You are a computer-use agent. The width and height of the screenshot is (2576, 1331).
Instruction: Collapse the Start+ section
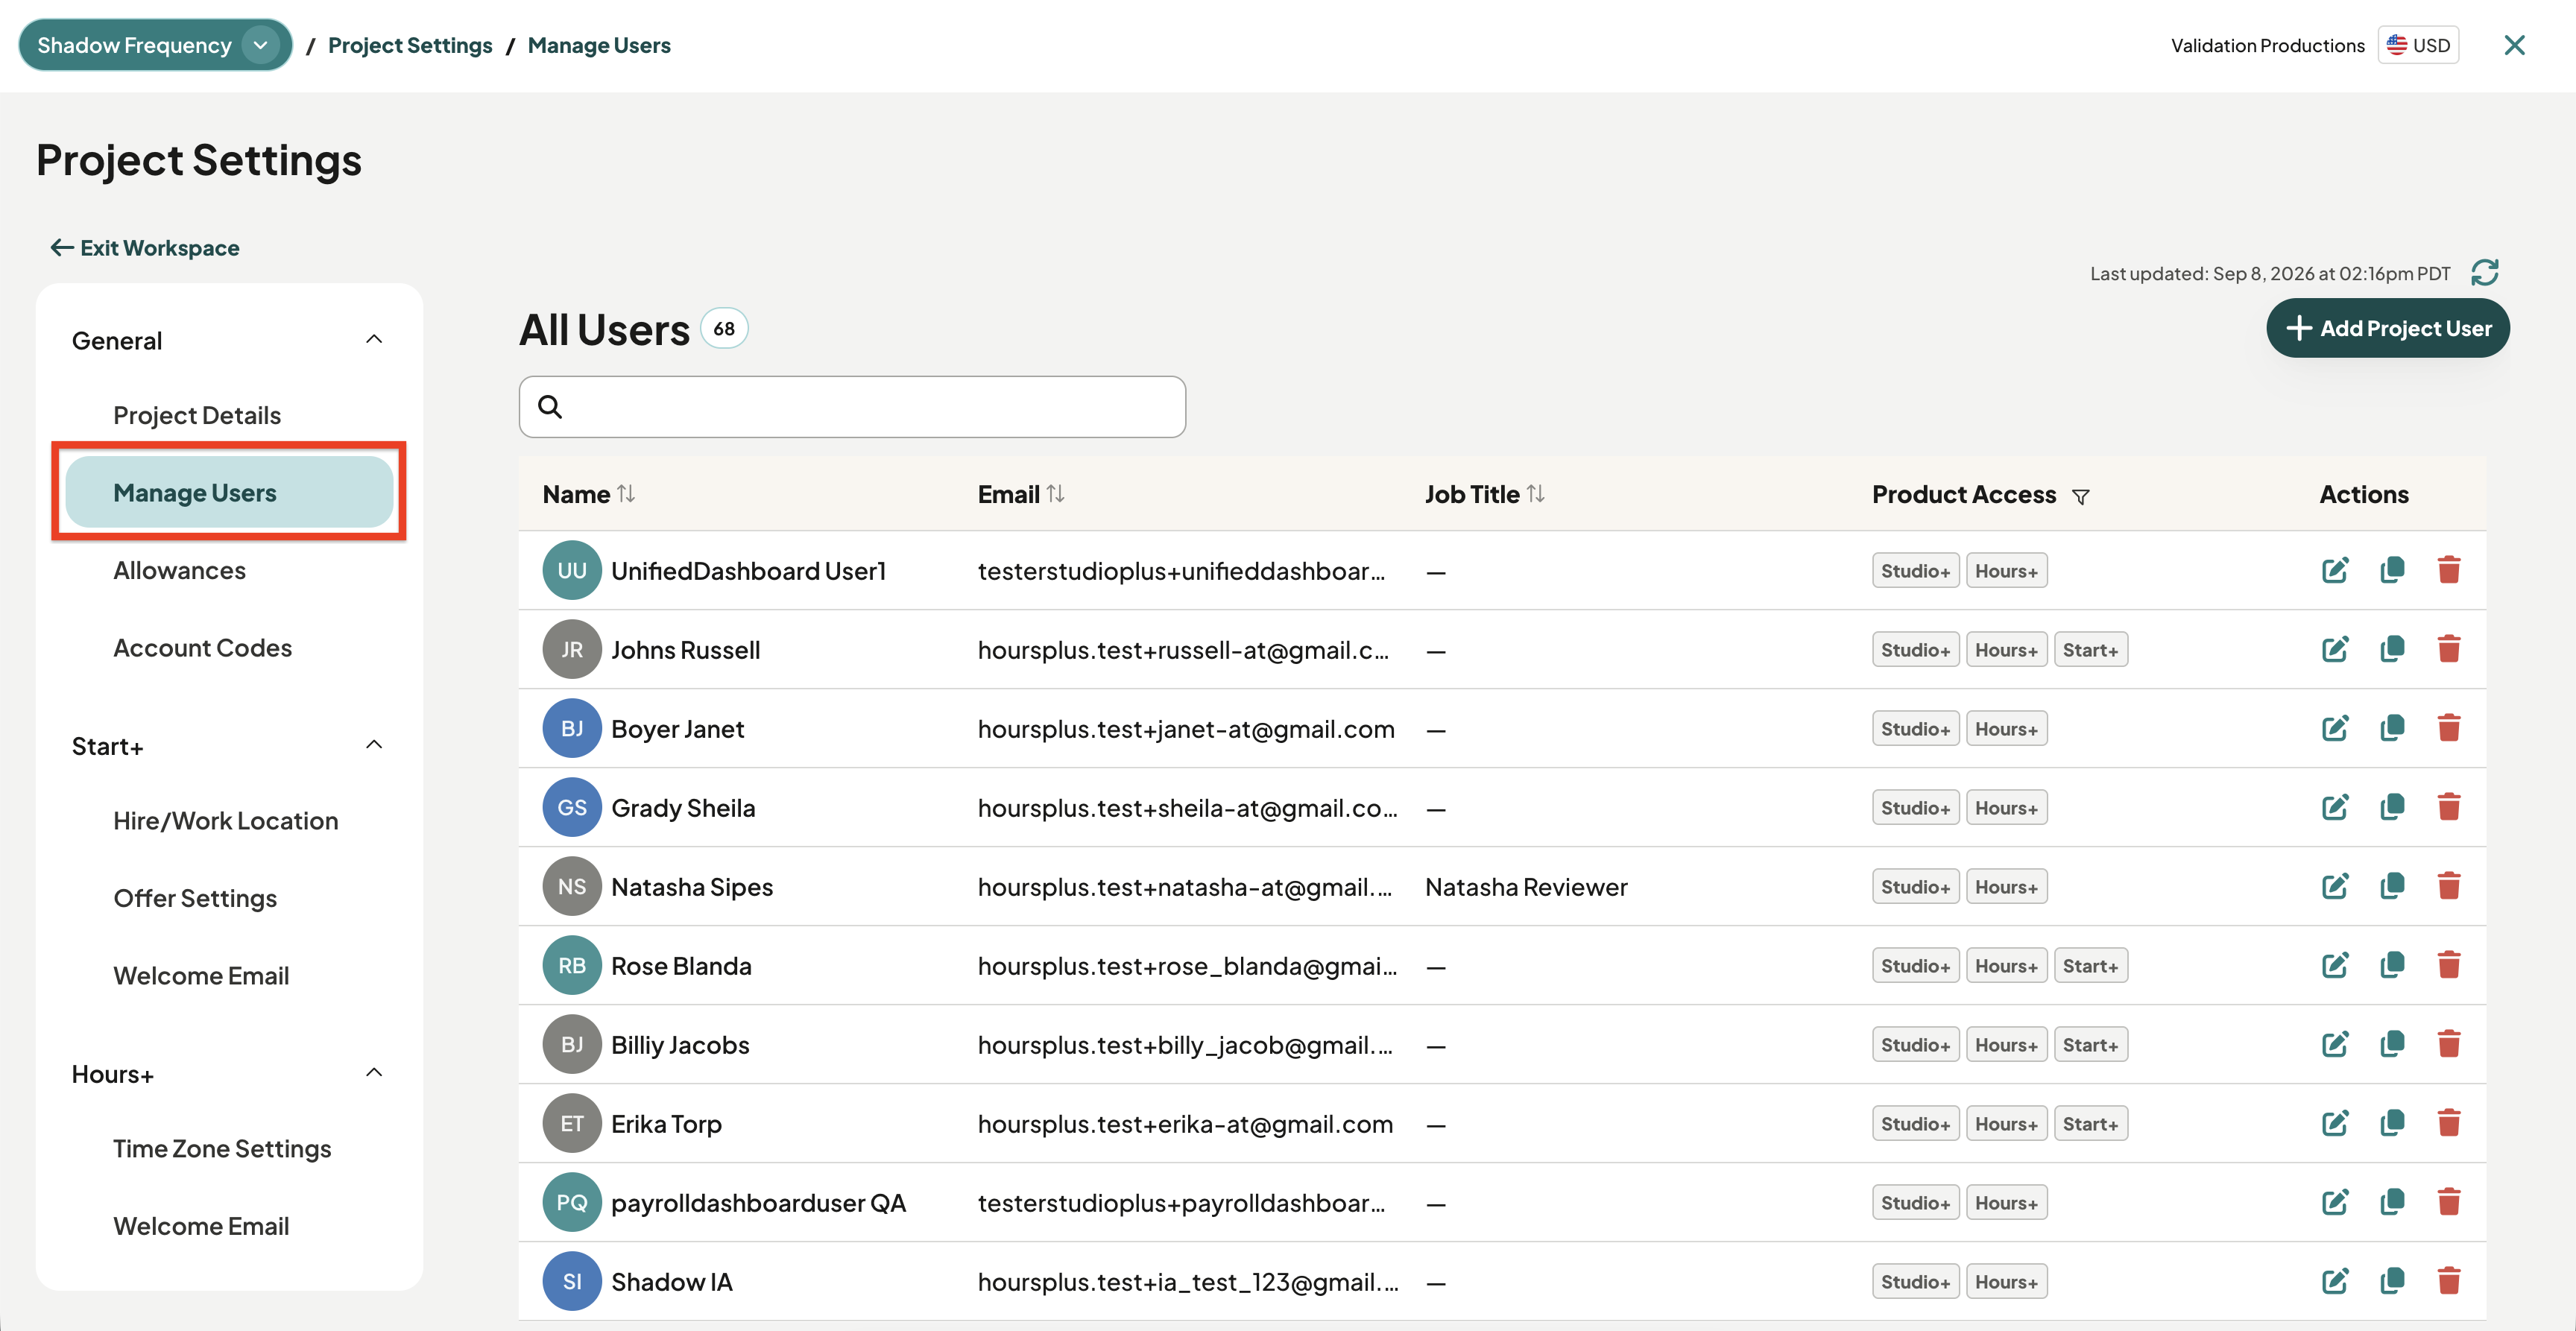(x=374, y=745)
